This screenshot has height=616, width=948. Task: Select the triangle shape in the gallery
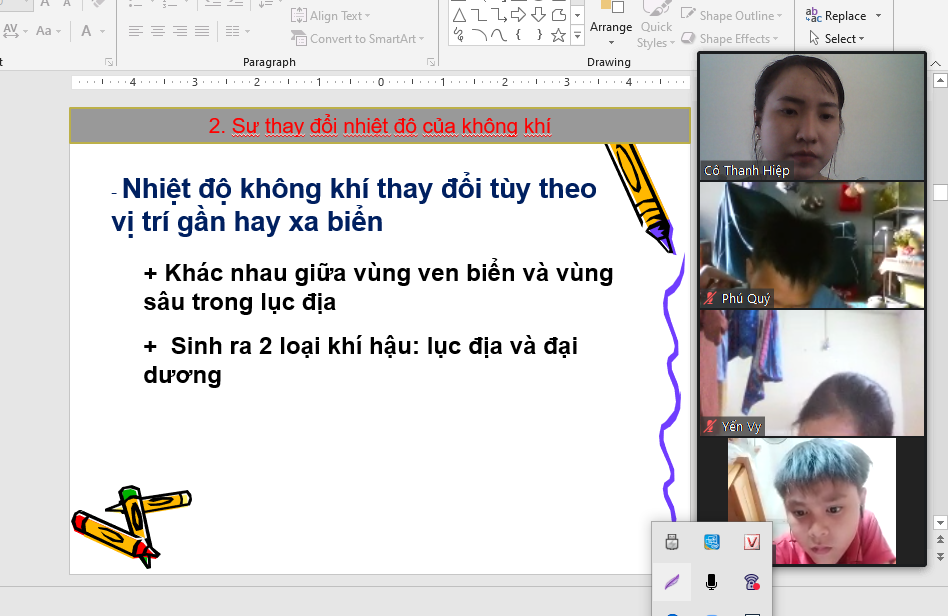[459, 15]
